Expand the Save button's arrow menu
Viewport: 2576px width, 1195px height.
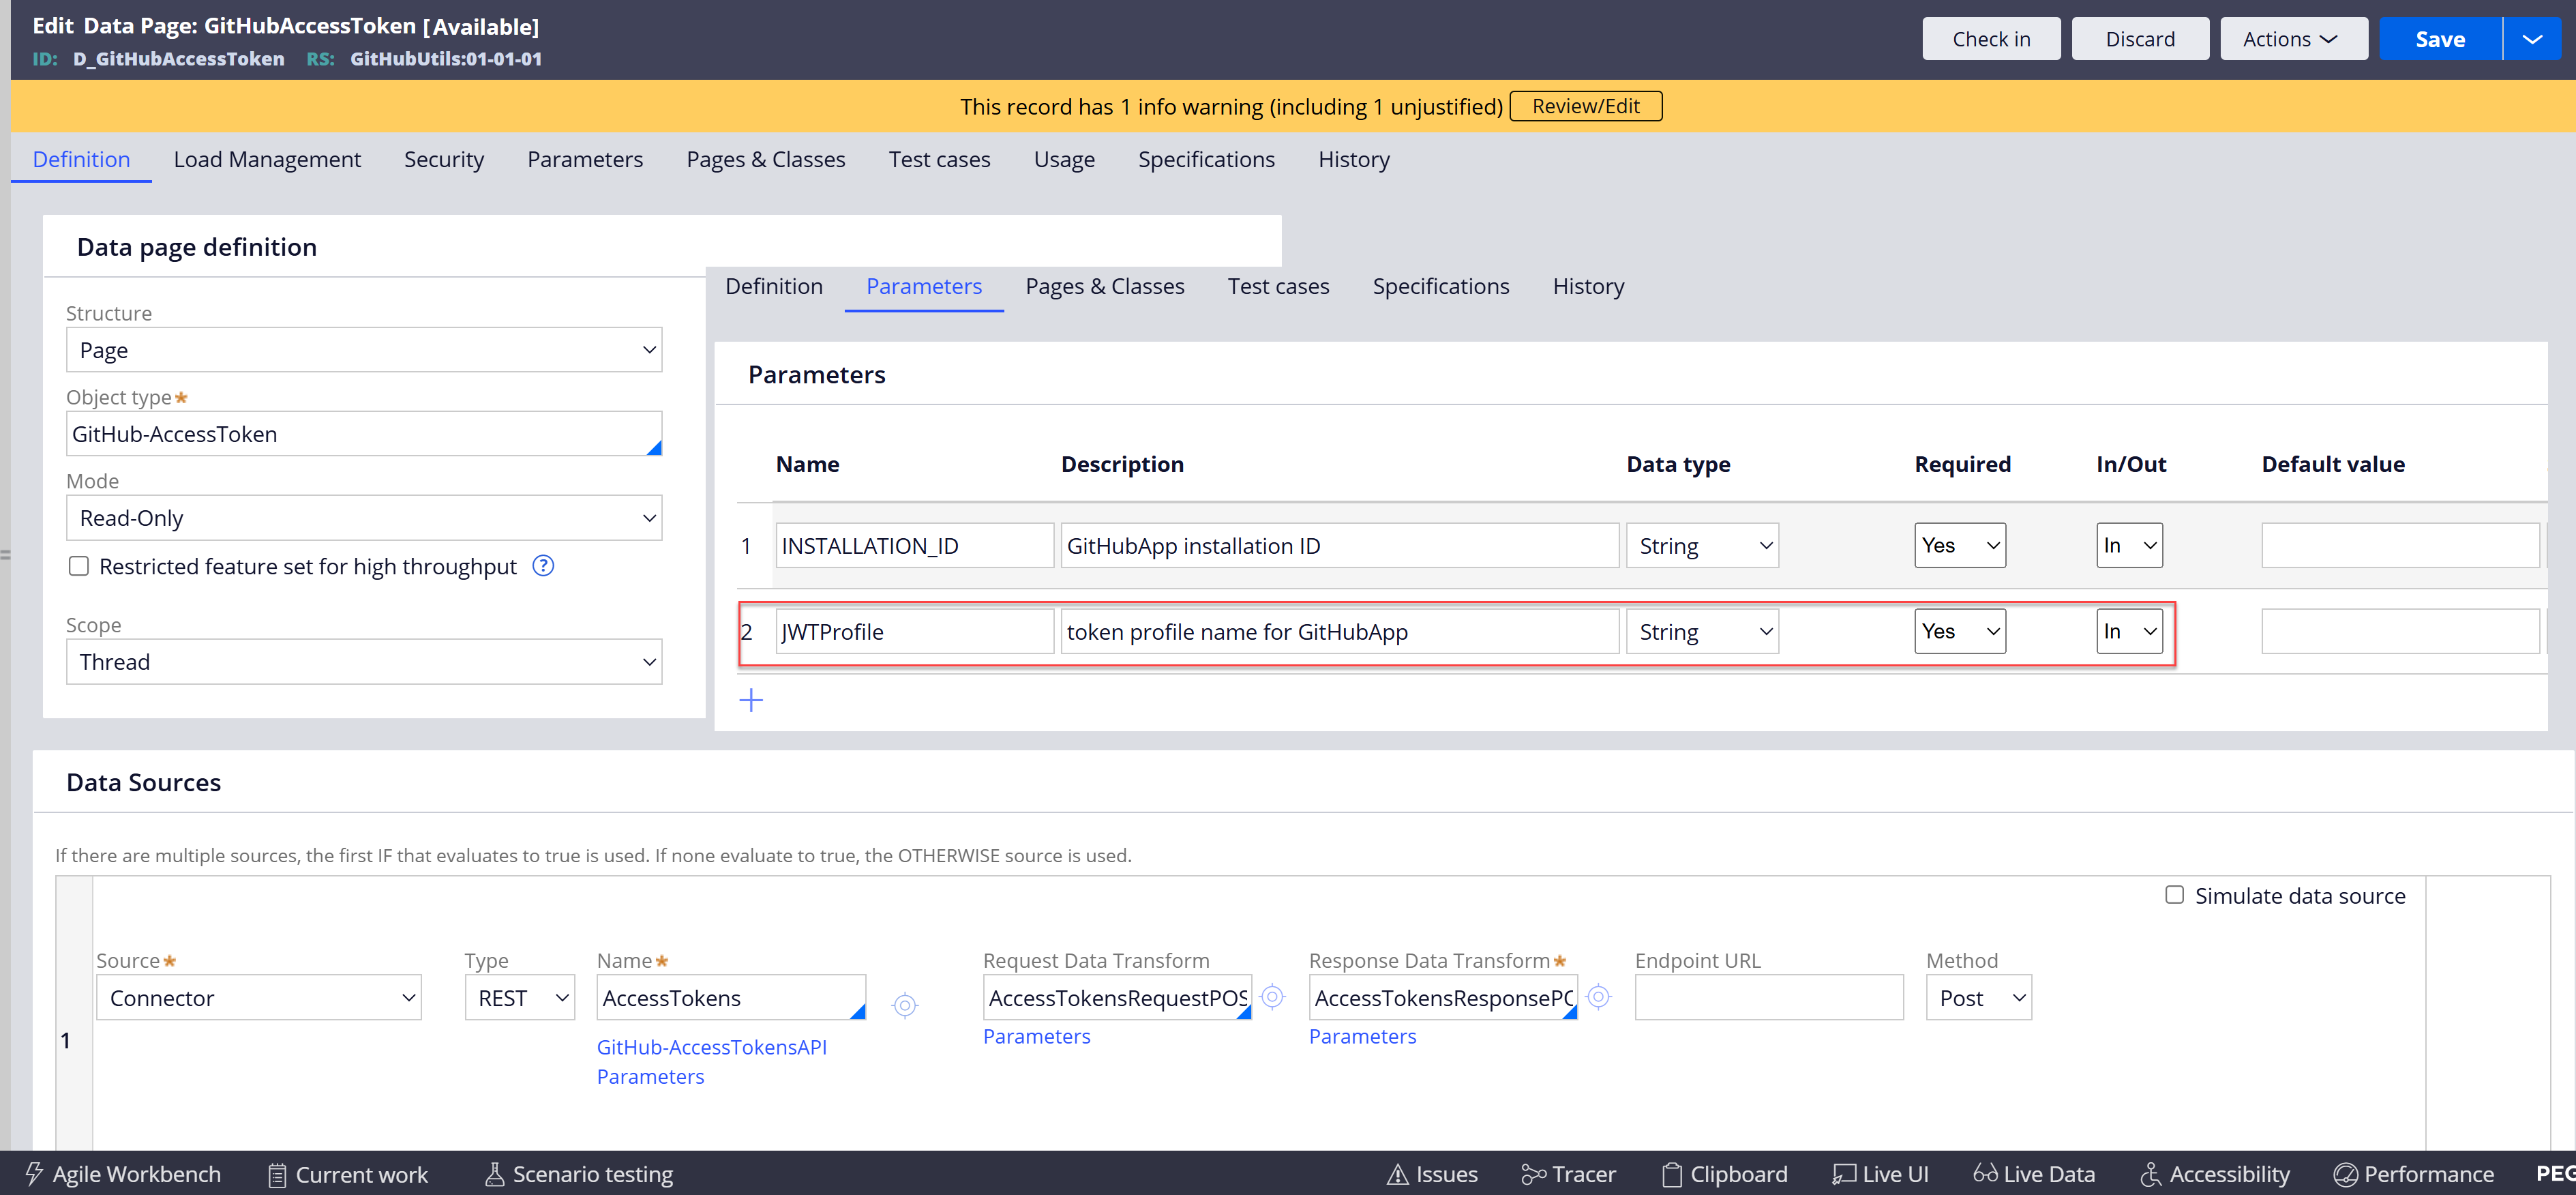point(2532,39)
